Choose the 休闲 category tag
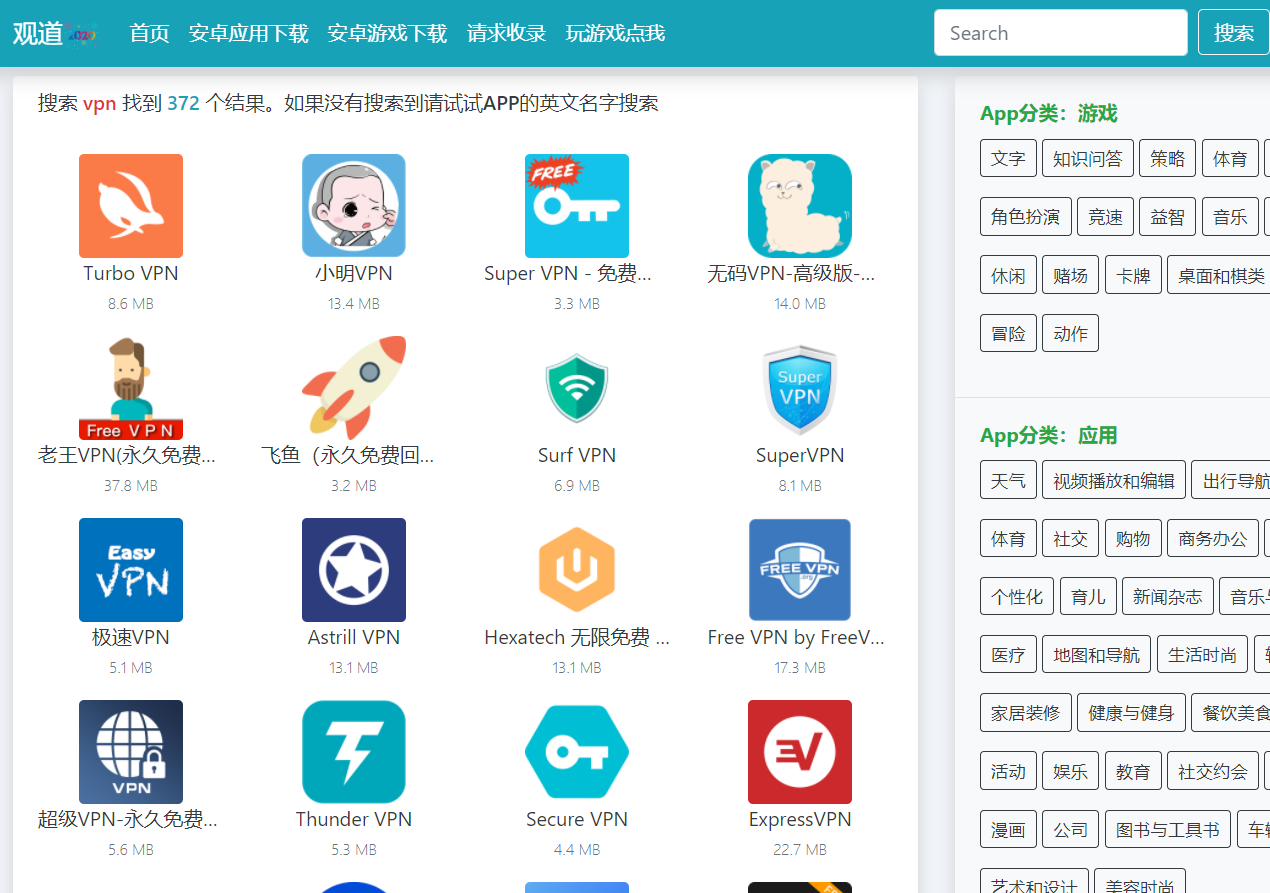1270x893 pixels. coord(1008,275)
